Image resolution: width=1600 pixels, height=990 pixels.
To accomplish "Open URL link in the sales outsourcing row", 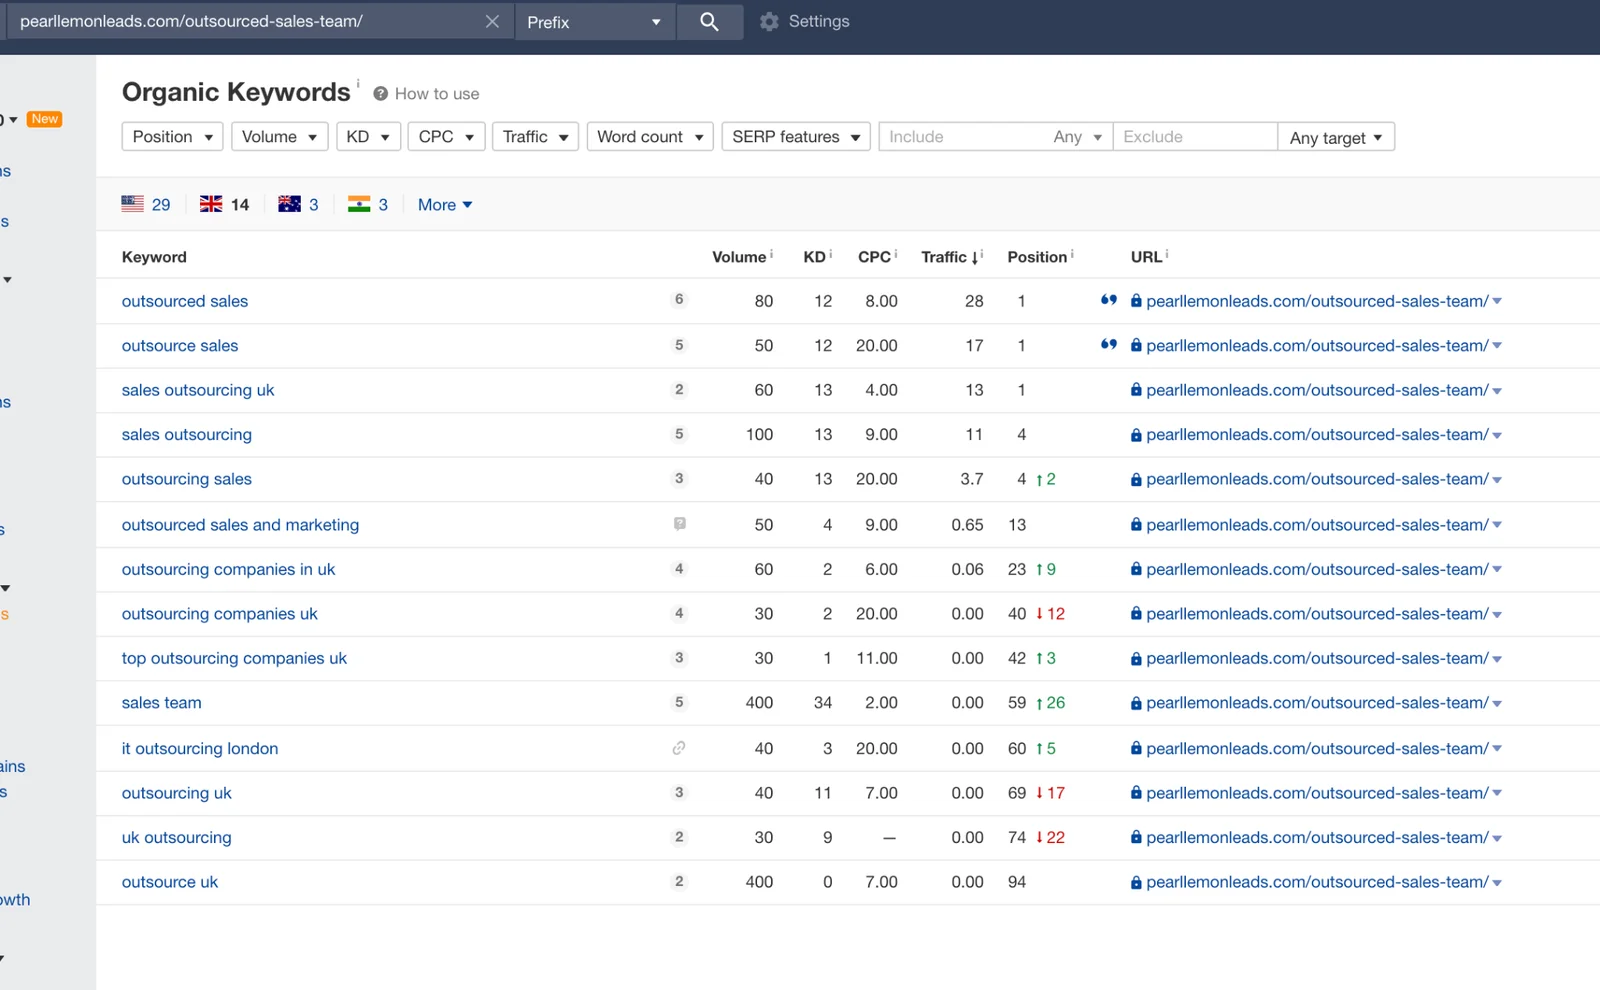I will [x=1317, y=435].
